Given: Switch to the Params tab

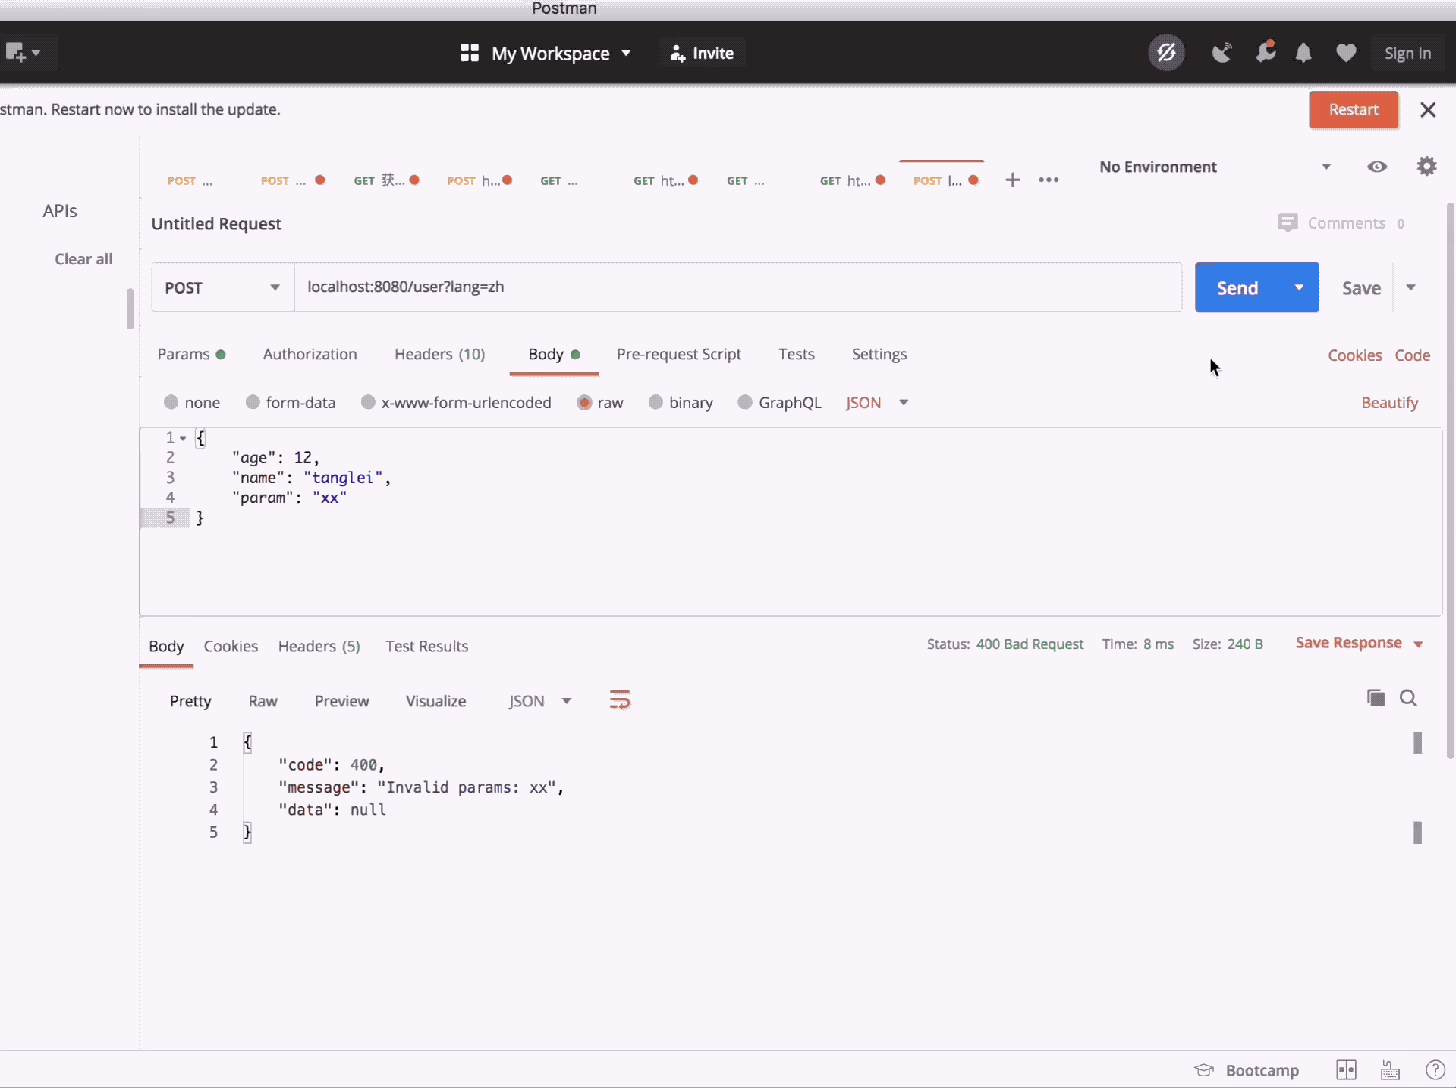Looking at the screenshot, I should [x=191, y=354].
